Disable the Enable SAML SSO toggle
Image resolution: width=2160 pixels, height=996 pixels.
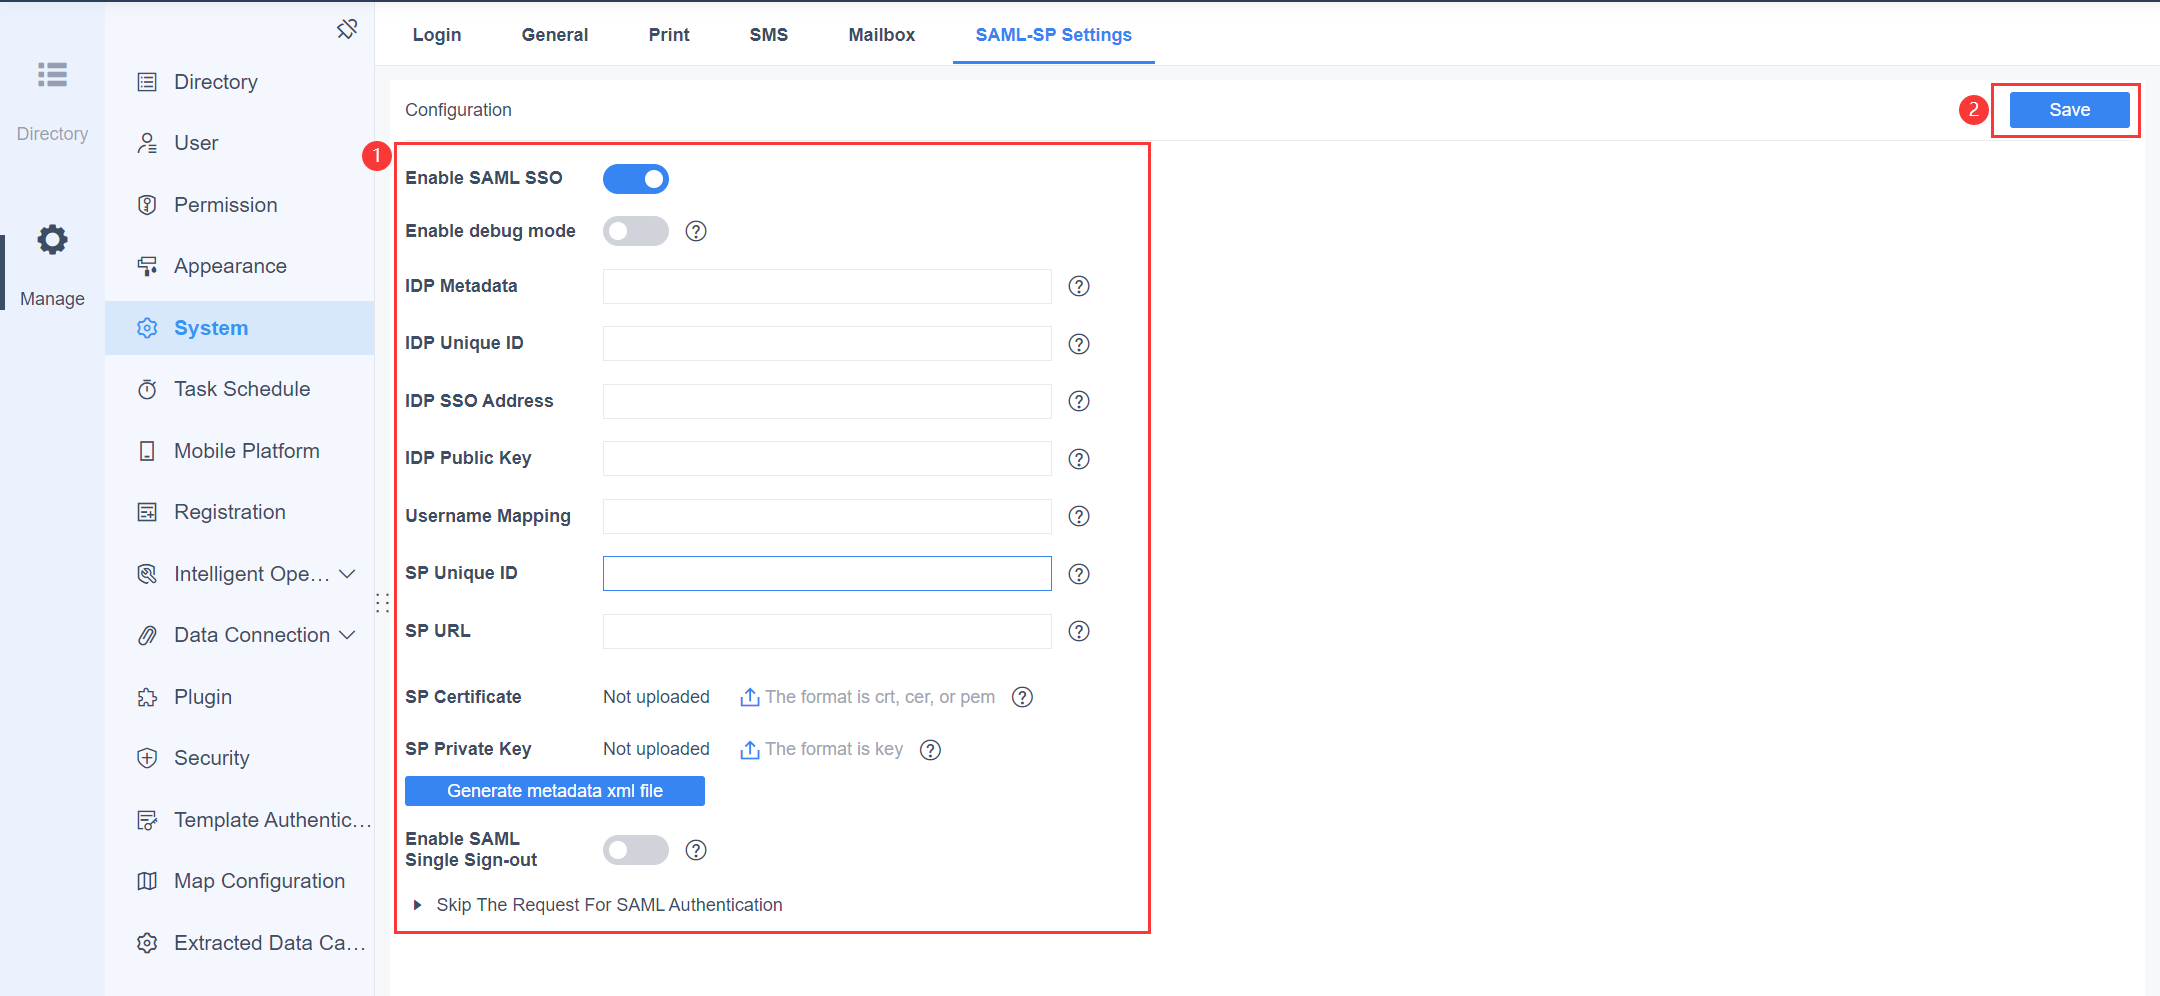635,178
